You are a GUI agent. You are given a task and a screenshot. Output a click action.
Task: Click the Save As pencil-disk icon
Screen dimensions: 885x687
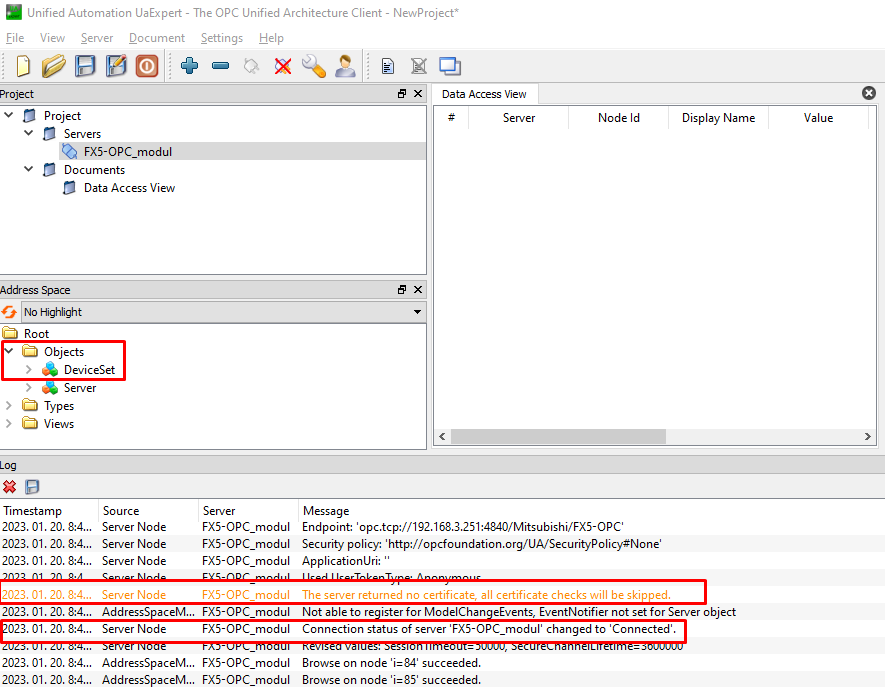click(x=116, y=66)
